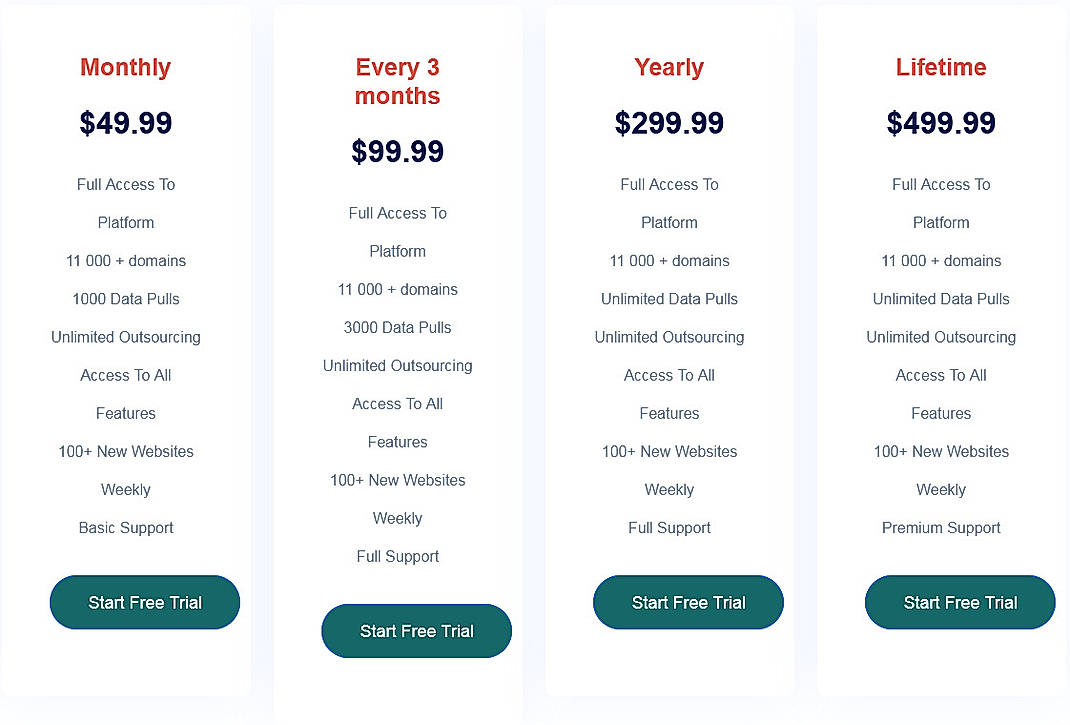Click Basic Support in the Monthly column
Screen dimensions: 1070x725
click(125, 527)
